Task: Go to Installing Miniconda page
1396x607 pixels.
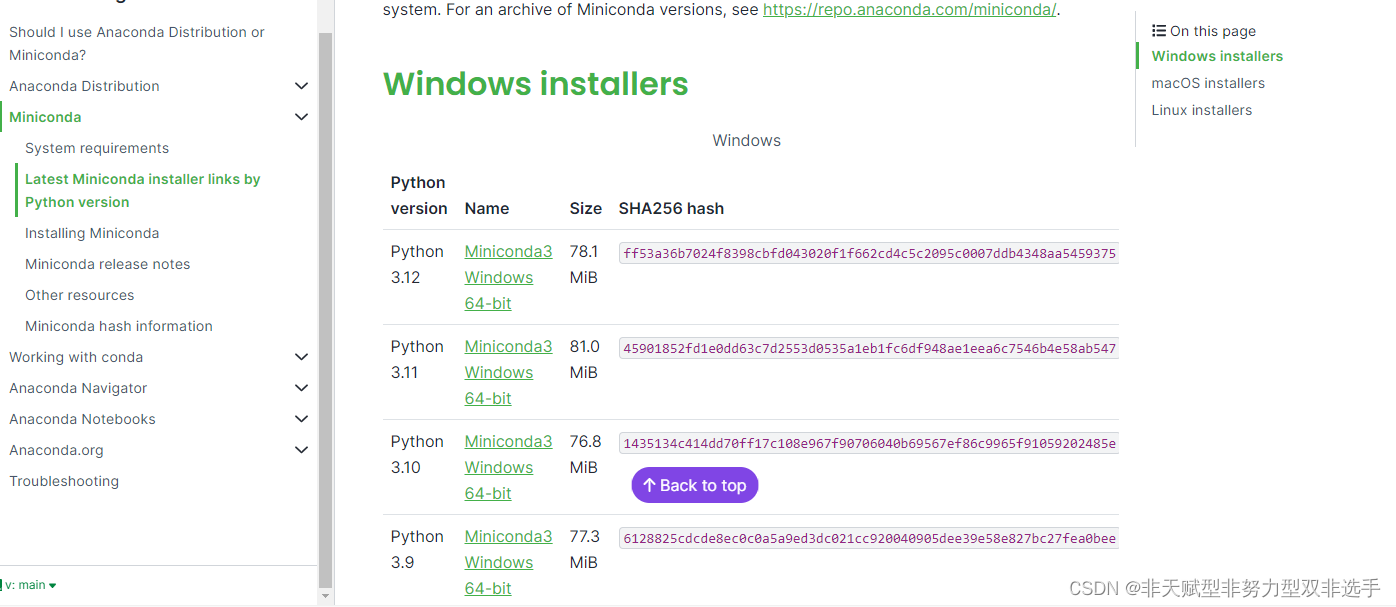Action: (x=92, y=233)
